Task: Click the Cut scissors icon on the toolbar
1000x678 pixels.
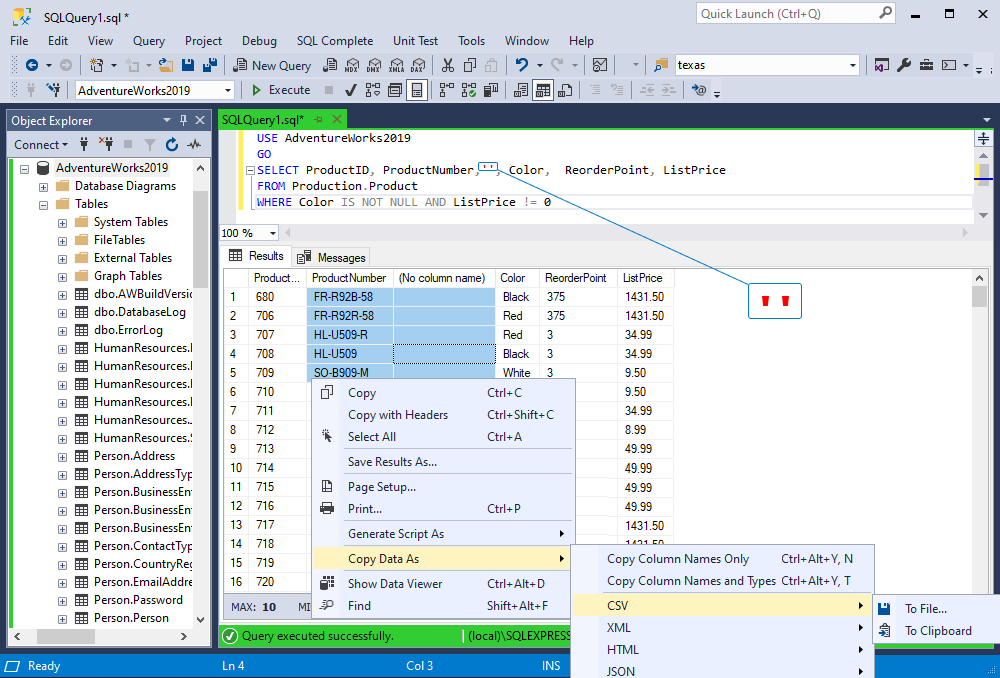Action: 448,64
